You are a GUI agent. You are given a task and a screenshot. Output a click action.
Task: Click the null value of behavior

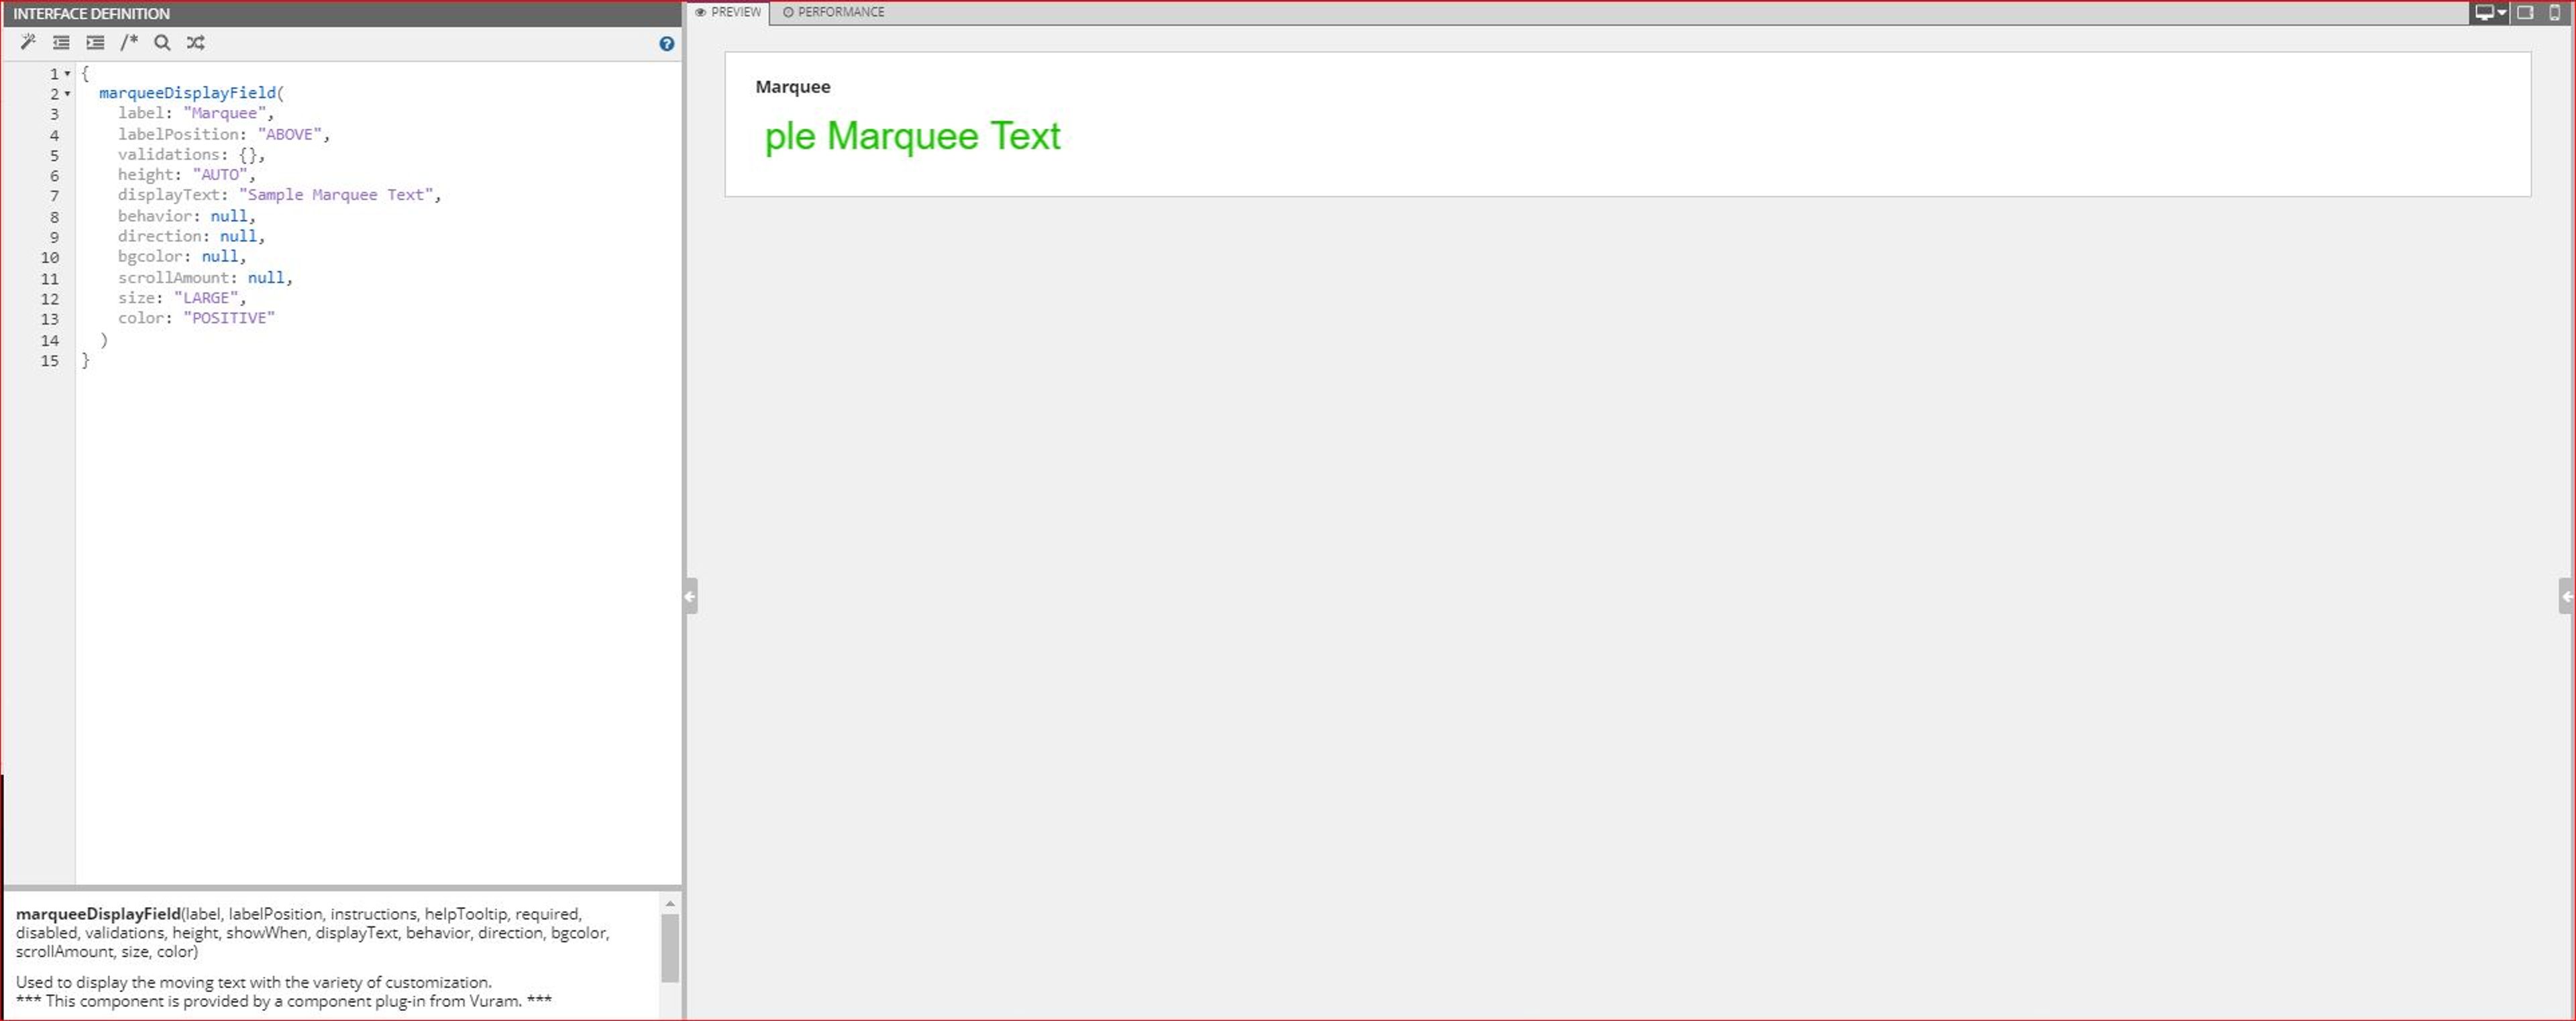click(229, 216)
